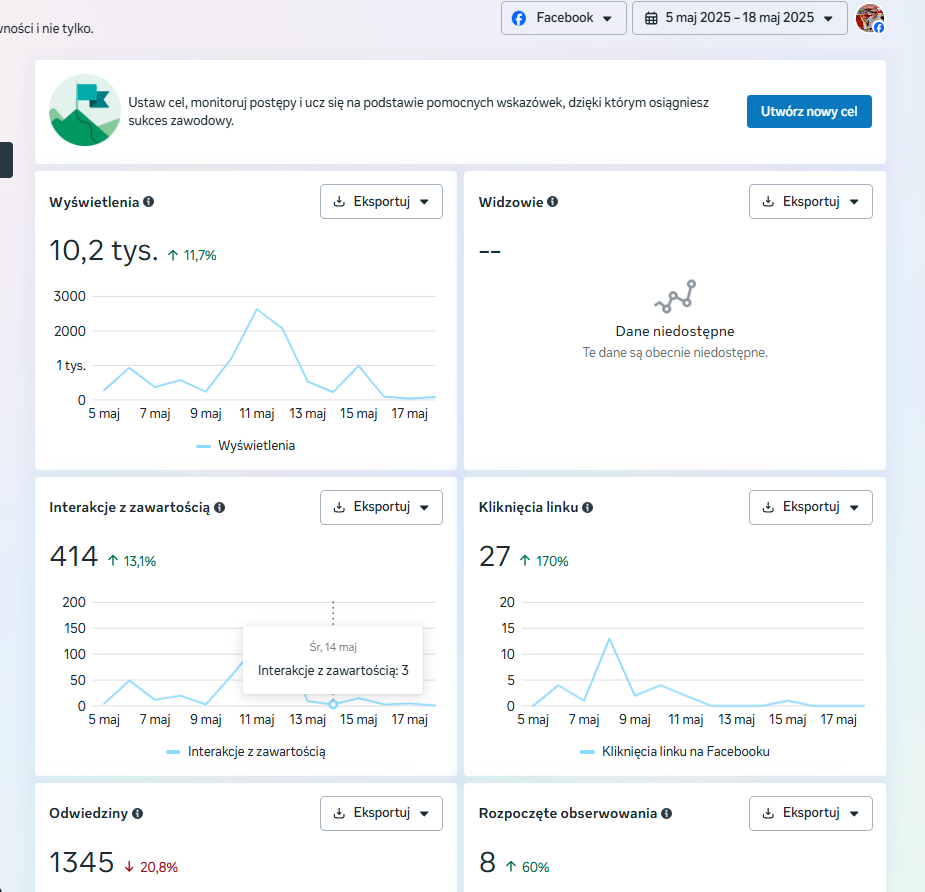The image size is (925, 892).
Task: Click info icon next to Wyświetlenia
Action: (x=149, y=201)
